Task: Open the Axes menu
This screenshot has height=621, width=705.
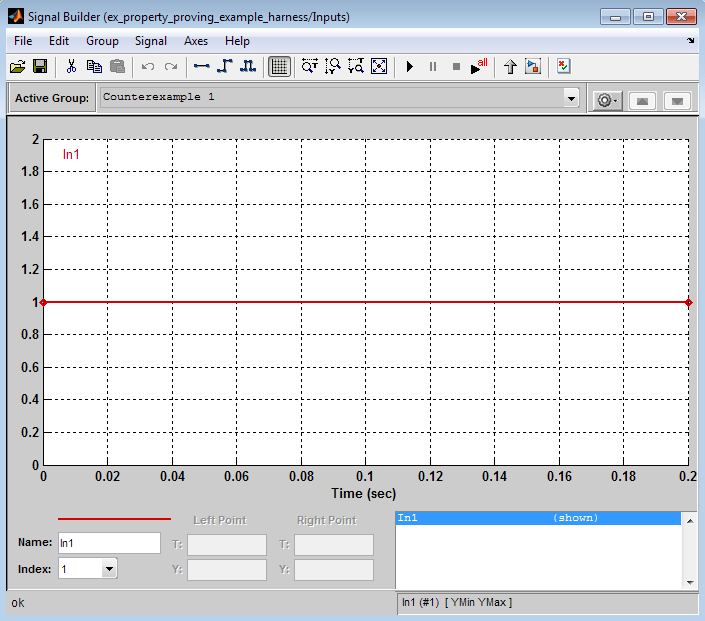Action: (196, 41)
